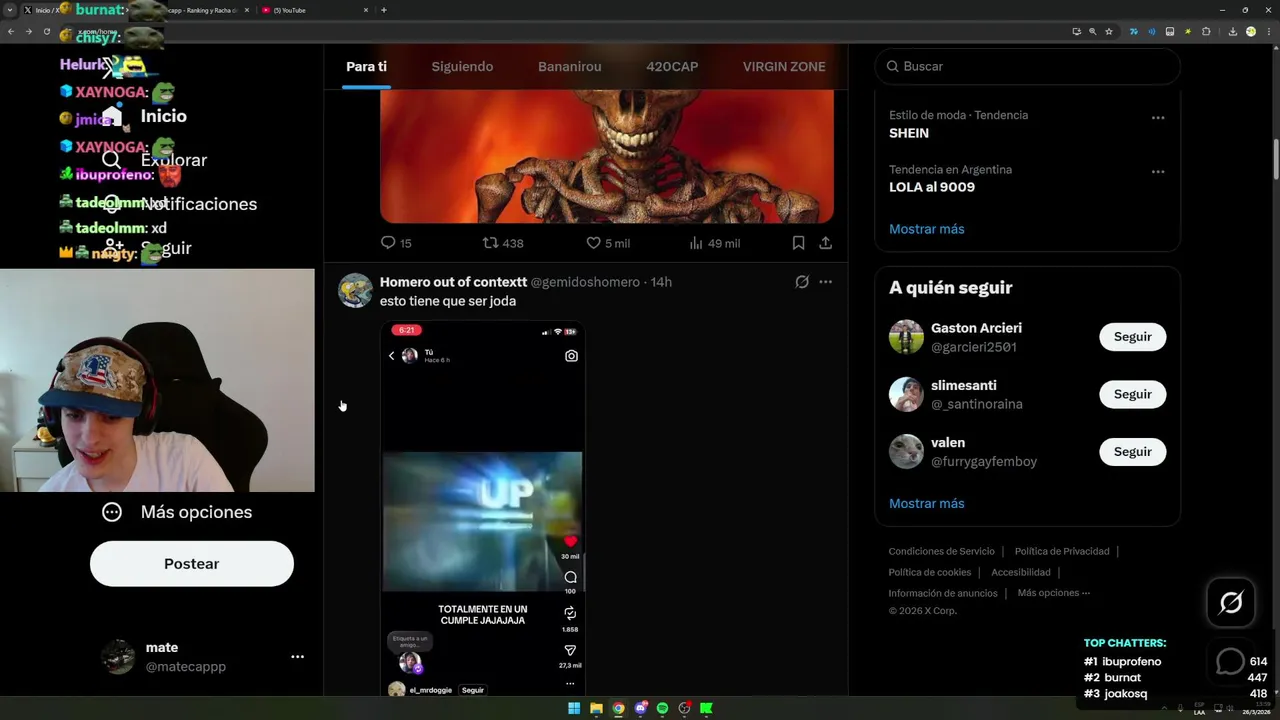The height and width of the screenshot is (720, 1280).
Task: Expand footer Más opciones menu
Action: pyautogui.click(x=1054, y=593)
